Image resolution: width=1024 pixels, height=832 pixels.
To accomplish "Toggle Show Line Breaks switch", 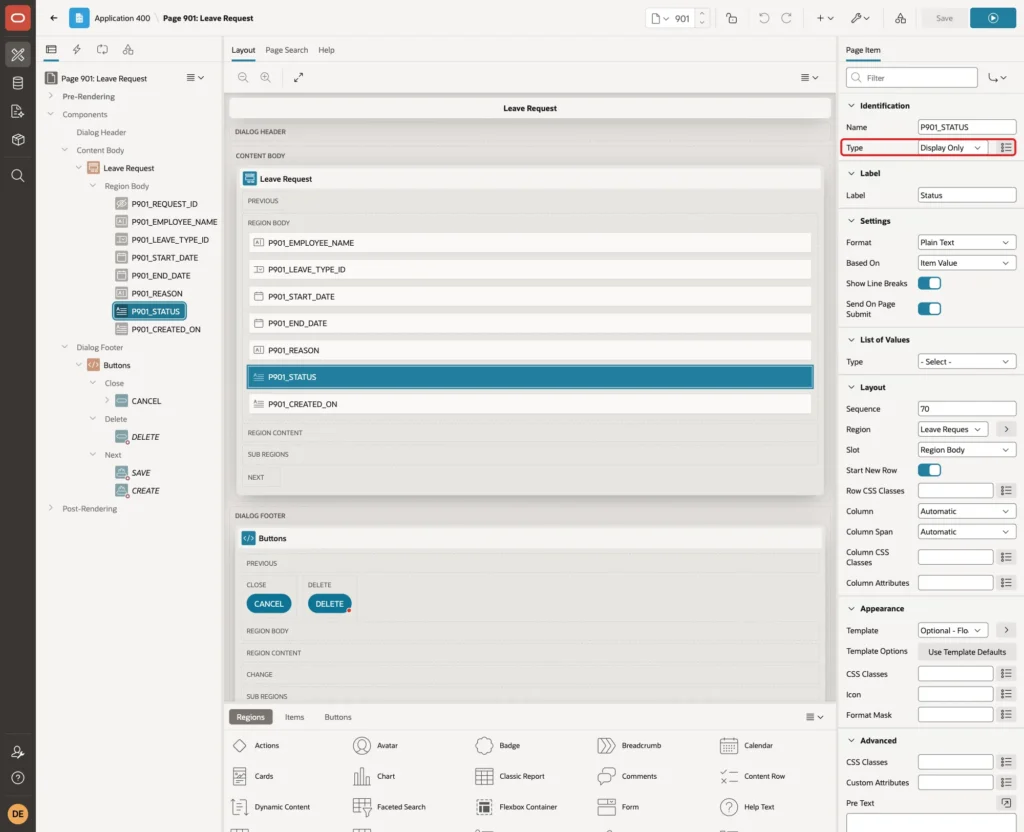I will 929,283.
